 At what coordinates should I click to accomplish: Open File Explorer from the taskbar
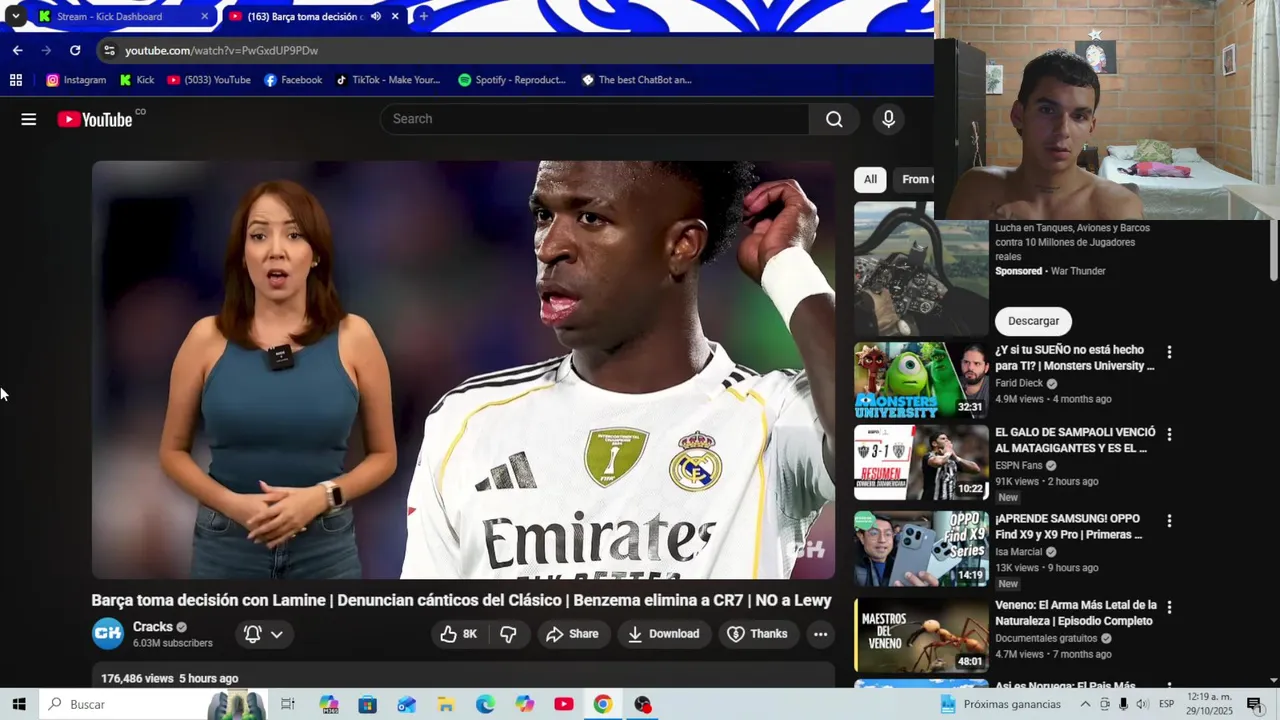pos(446,704)
